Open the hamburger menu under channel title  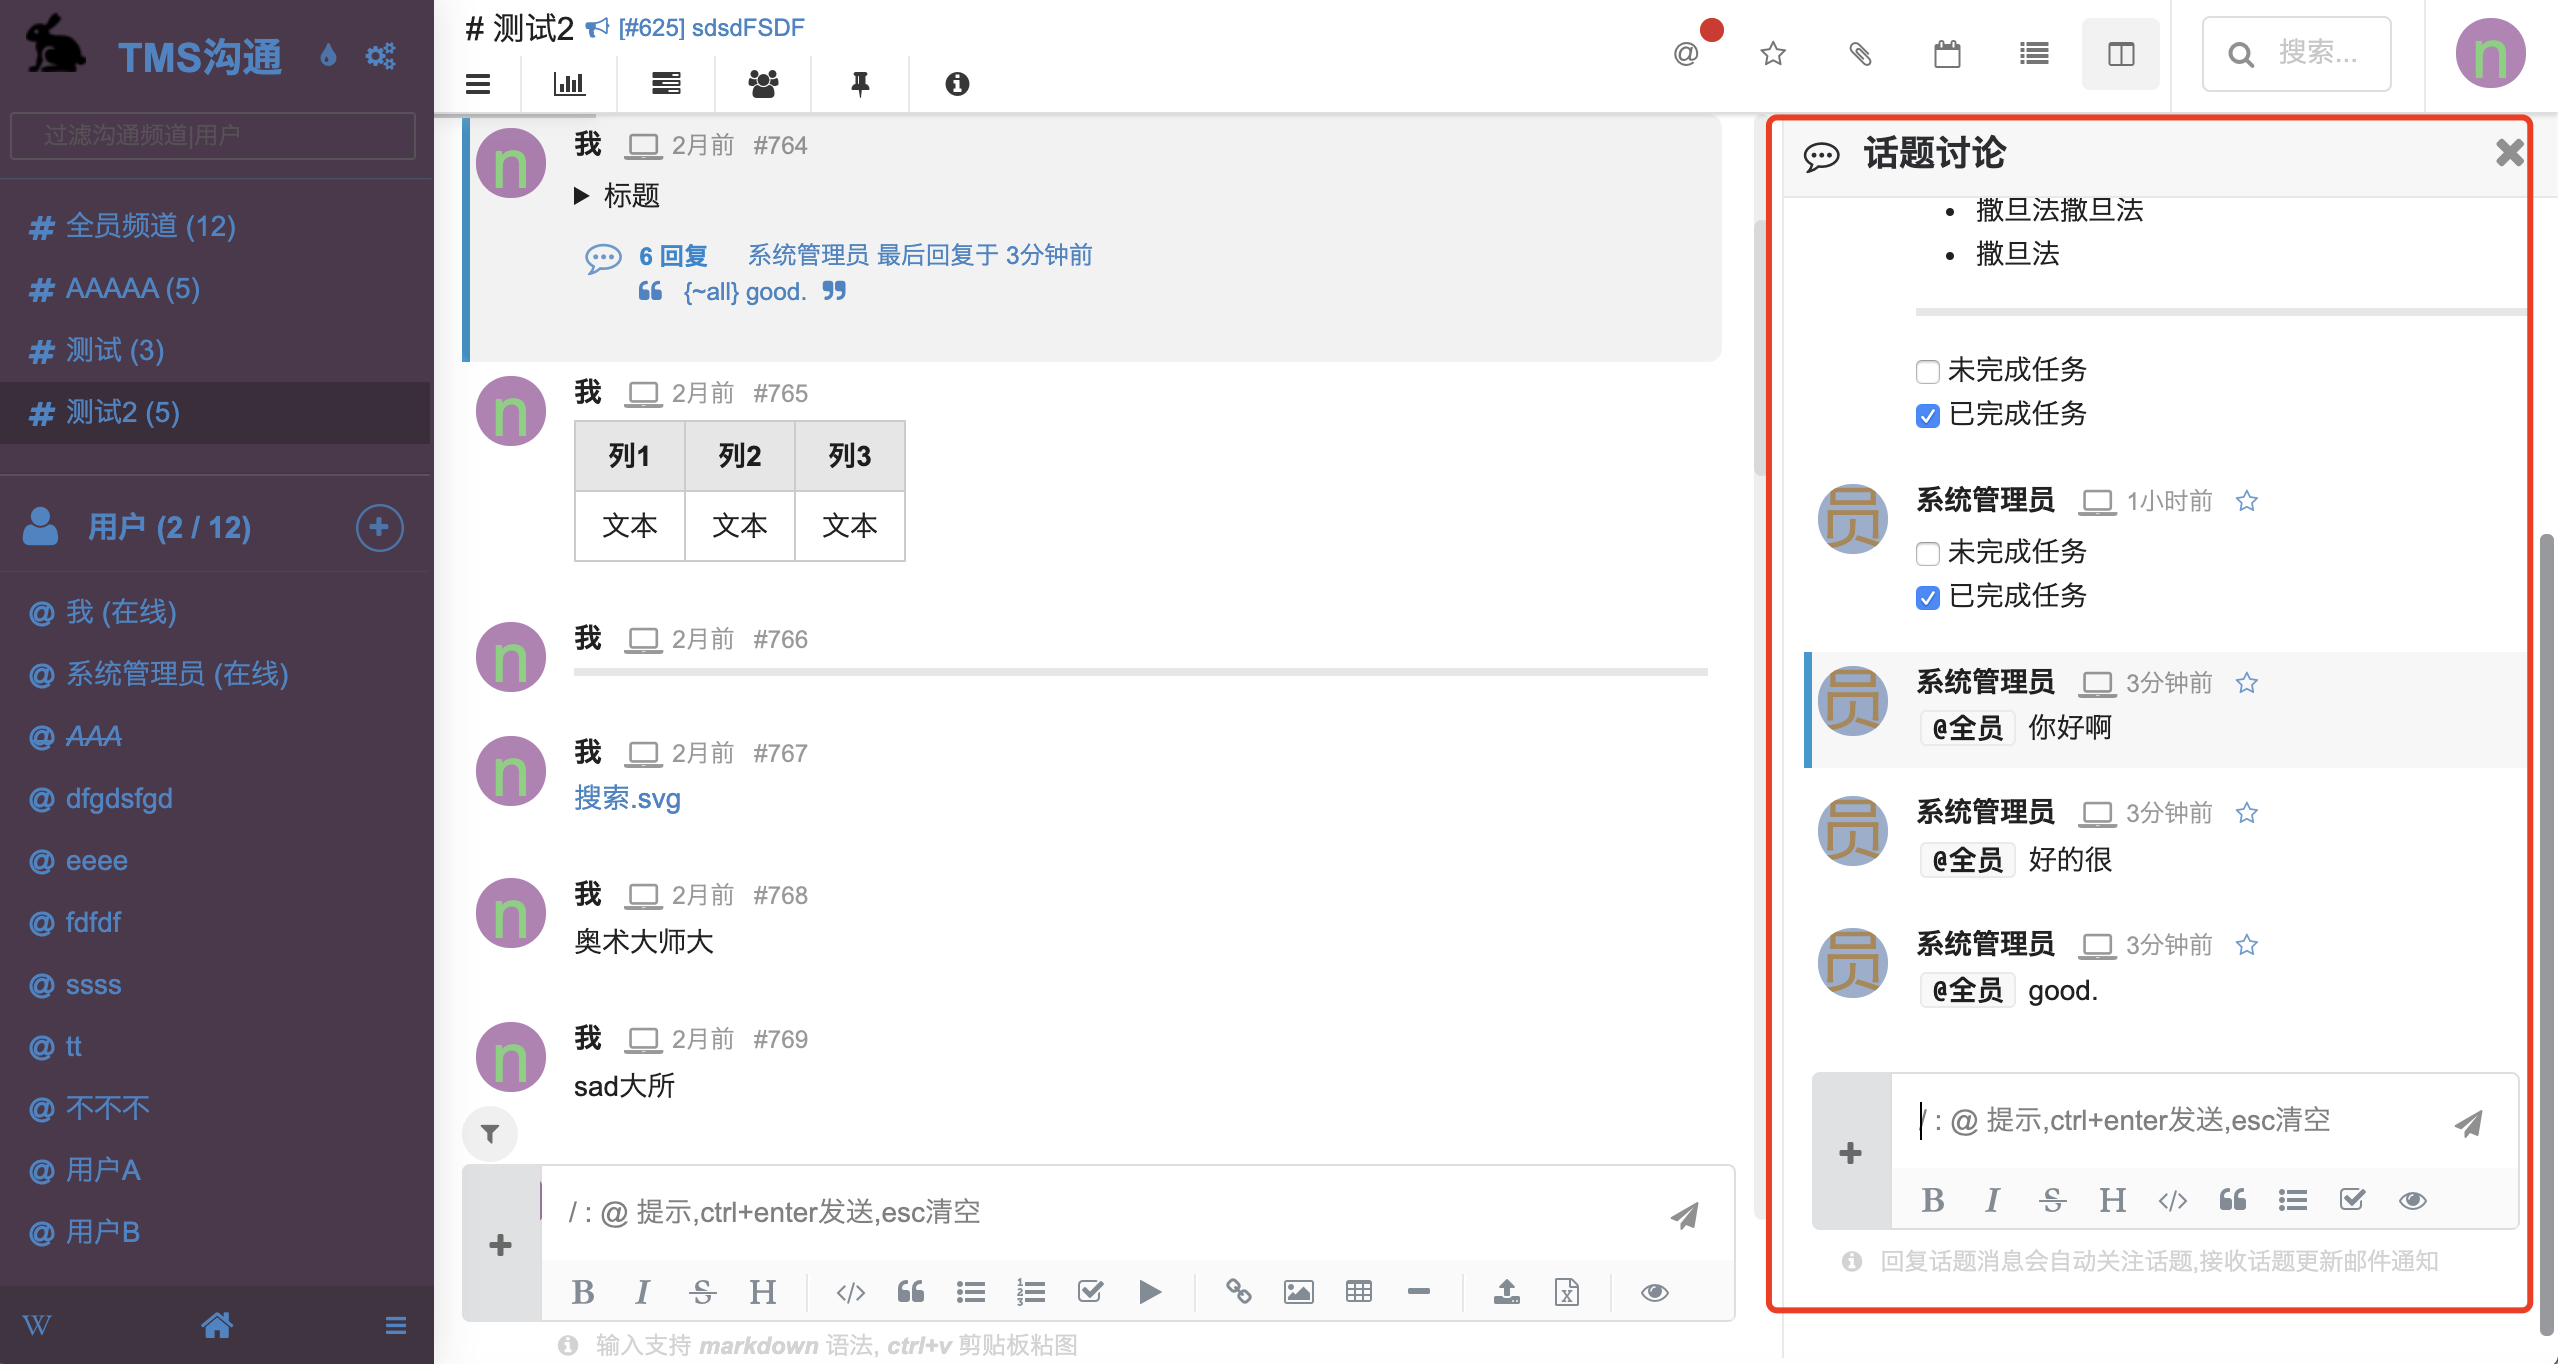[x=478, y=84]
